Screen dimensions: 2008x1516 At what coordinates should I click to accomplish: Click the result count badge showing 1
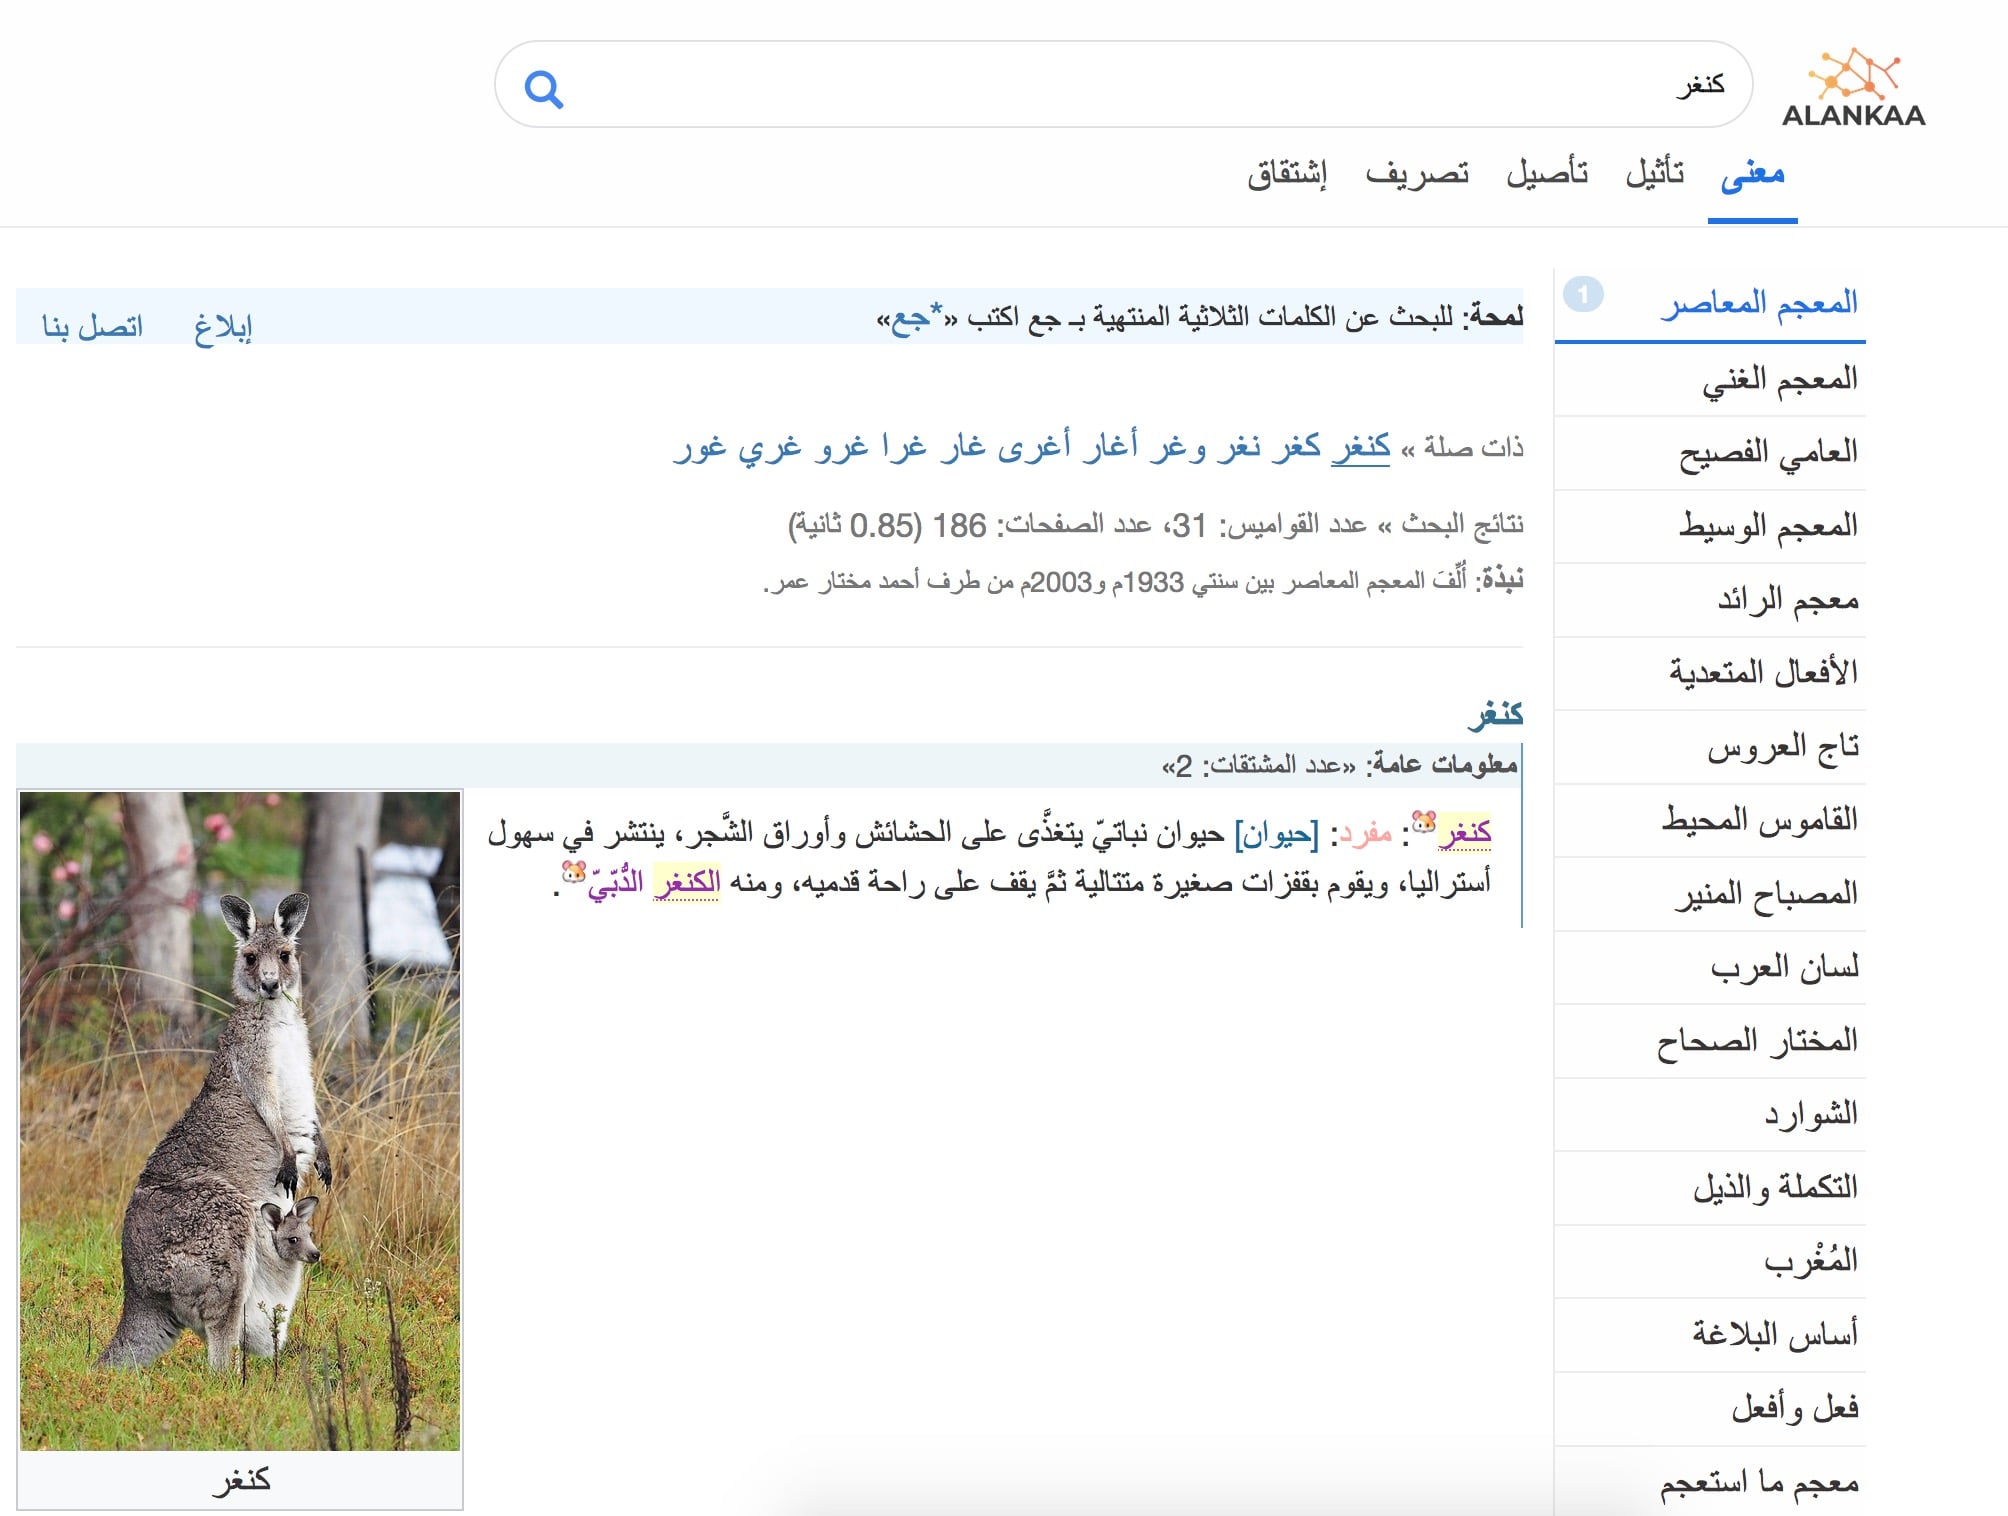[1583, 294]
